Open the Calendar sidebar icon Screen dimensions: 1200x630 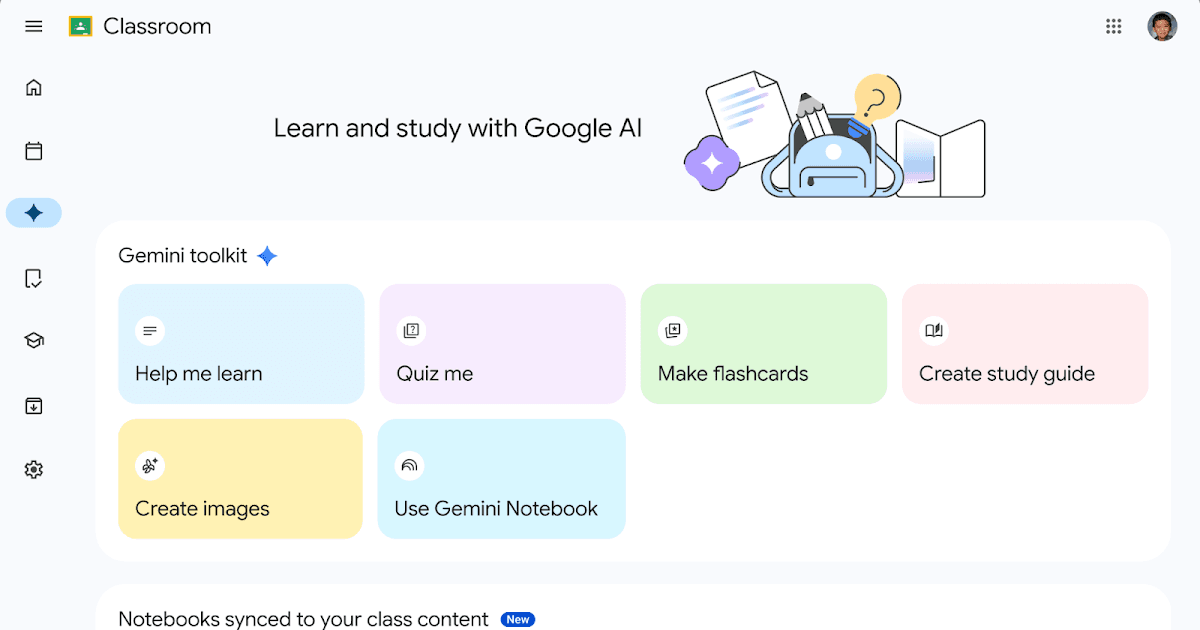[34, 151]
